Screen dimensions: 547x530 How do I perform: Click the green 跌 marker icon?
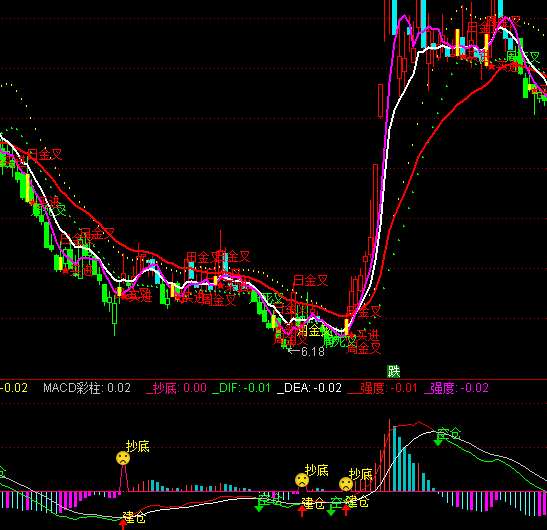(394, 372)
